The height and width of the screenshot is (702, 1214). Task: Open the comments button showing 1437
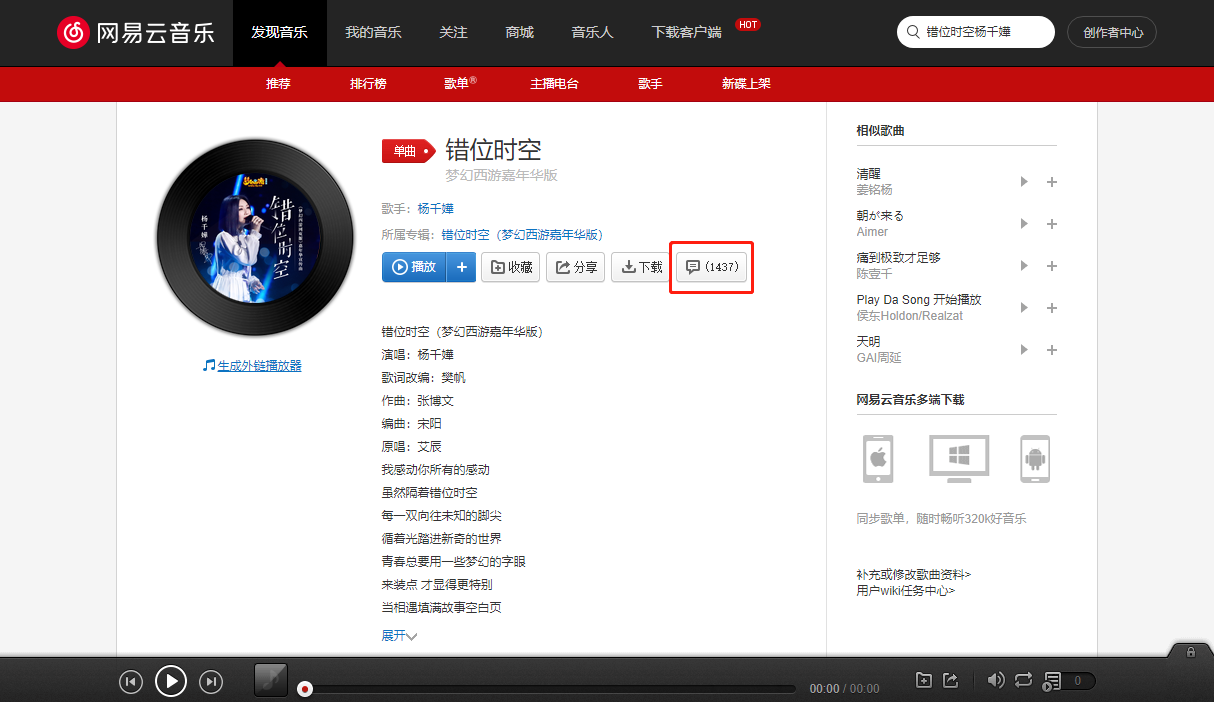712,267
